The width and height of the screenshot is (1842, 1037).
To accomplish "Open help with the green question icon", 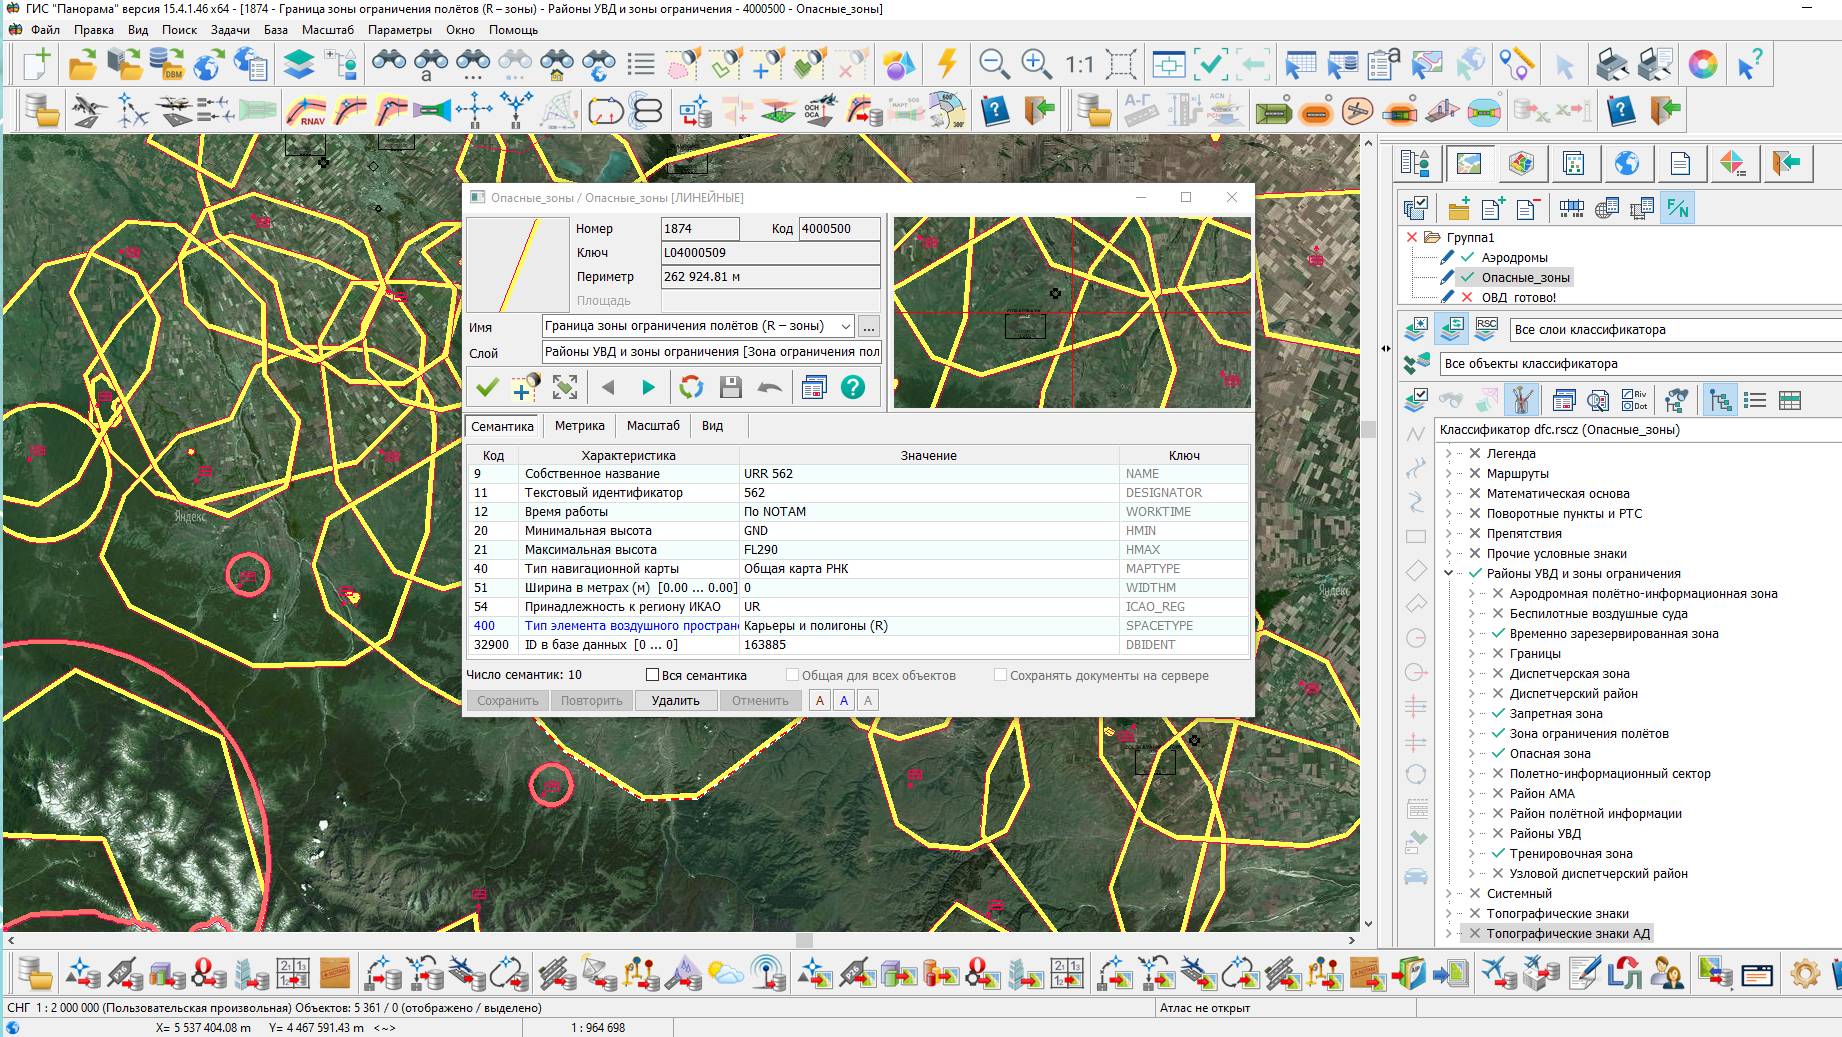I will (x=852, y=387).
